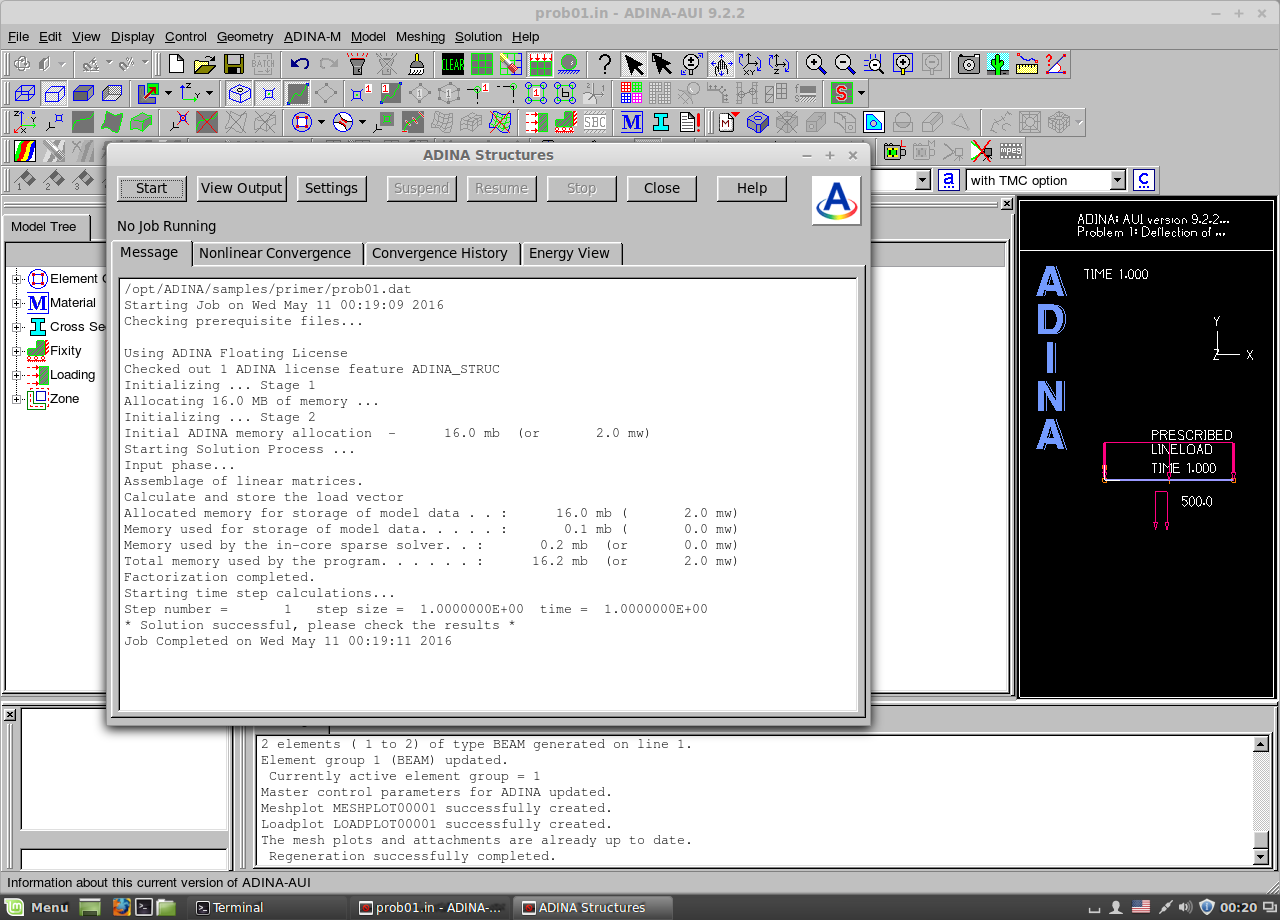Click the View Output button
Screen dimensions: 1280x920
click(x=242, y=188)
